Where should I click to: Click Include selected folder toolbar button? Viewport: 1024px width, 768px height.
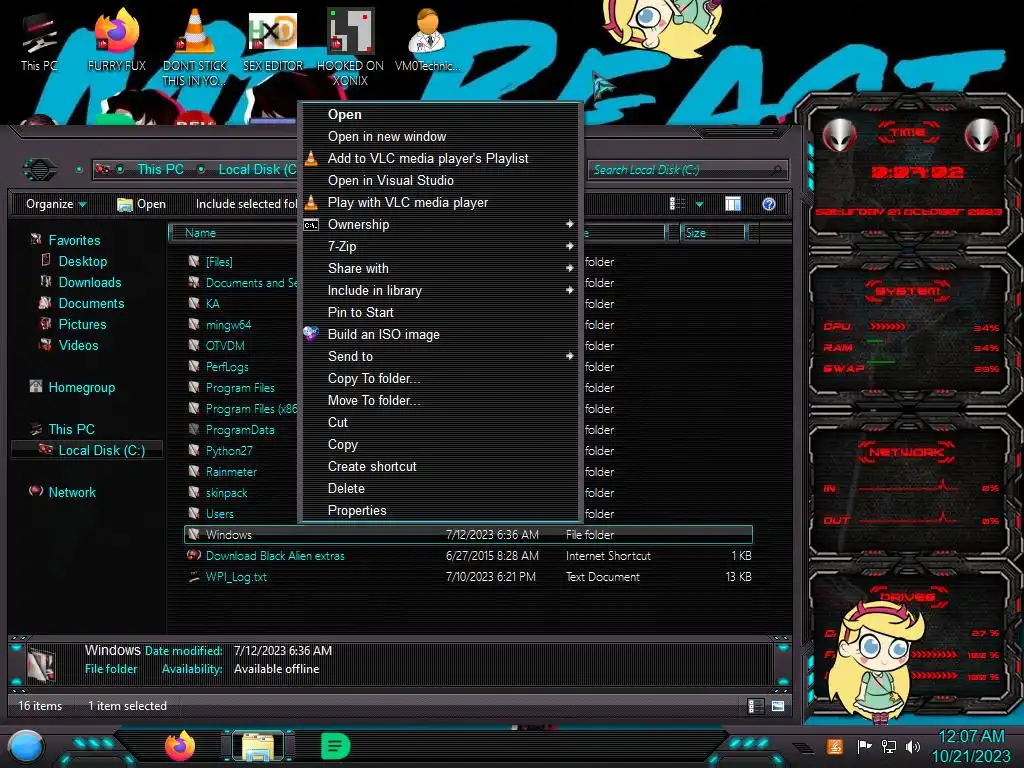click(246, 204)
